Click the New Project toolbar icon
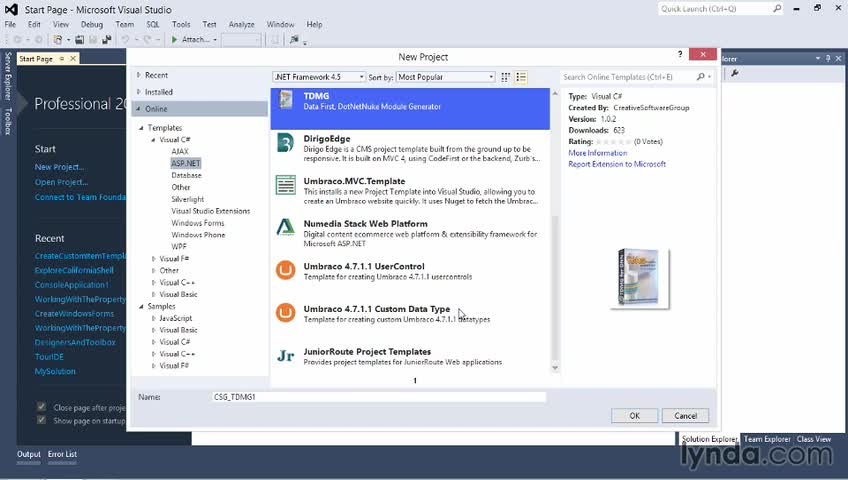Viewport: 848px width, 480px height. [x=57, y=39]
